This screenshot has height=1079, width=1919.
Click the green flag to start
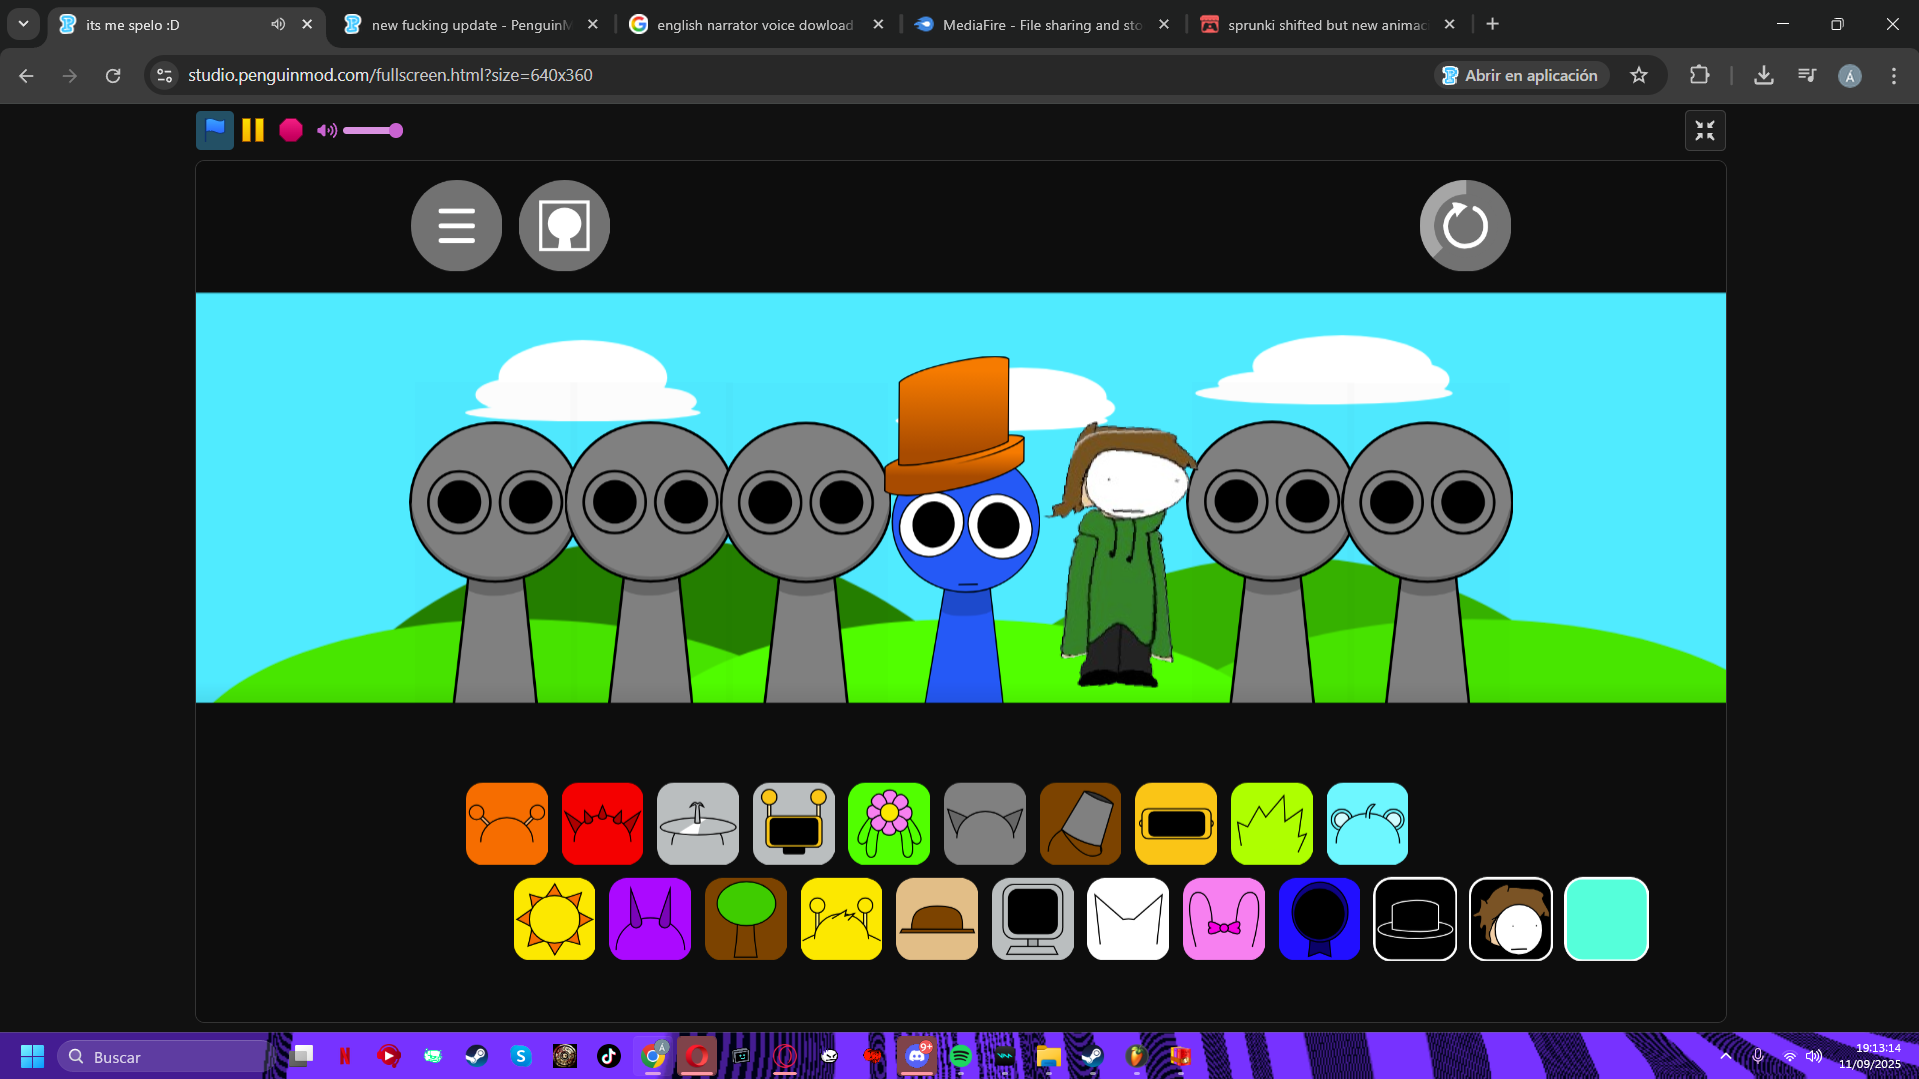[214, 130]
